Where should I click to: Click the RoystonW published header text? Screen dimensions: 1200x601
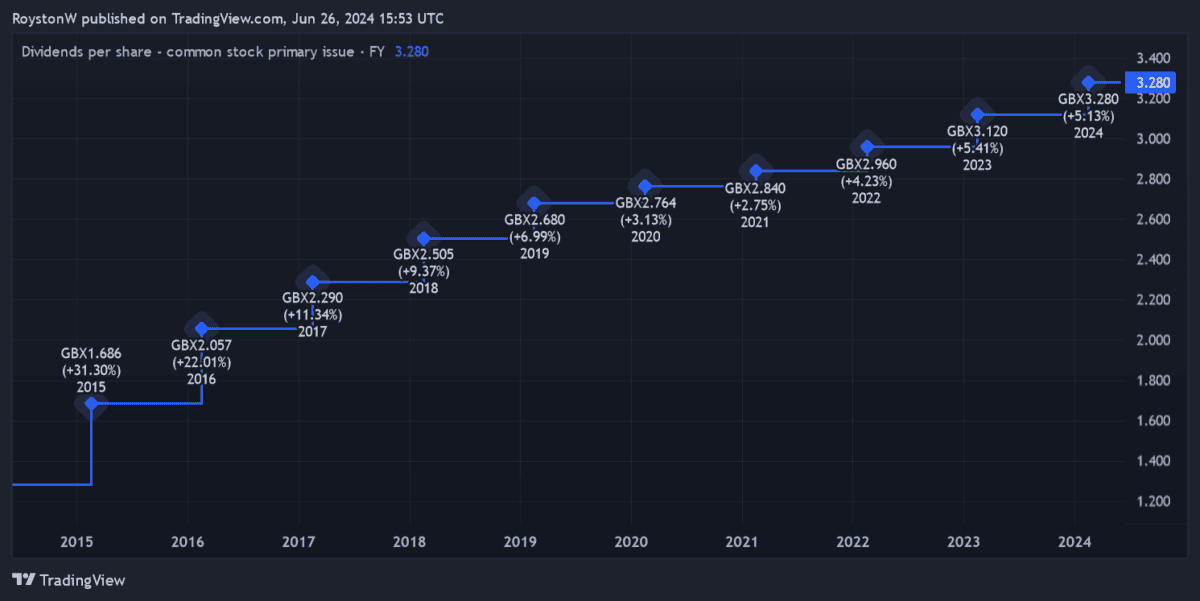[x=228, y=18]
